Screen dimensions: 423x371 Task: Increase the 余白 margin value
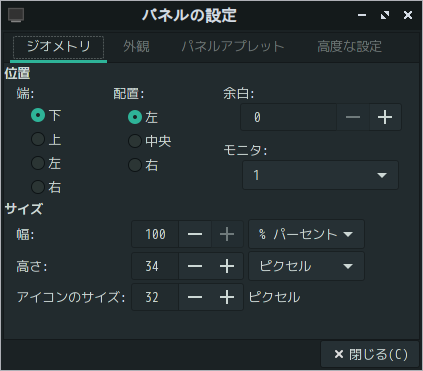pos(385,117)
